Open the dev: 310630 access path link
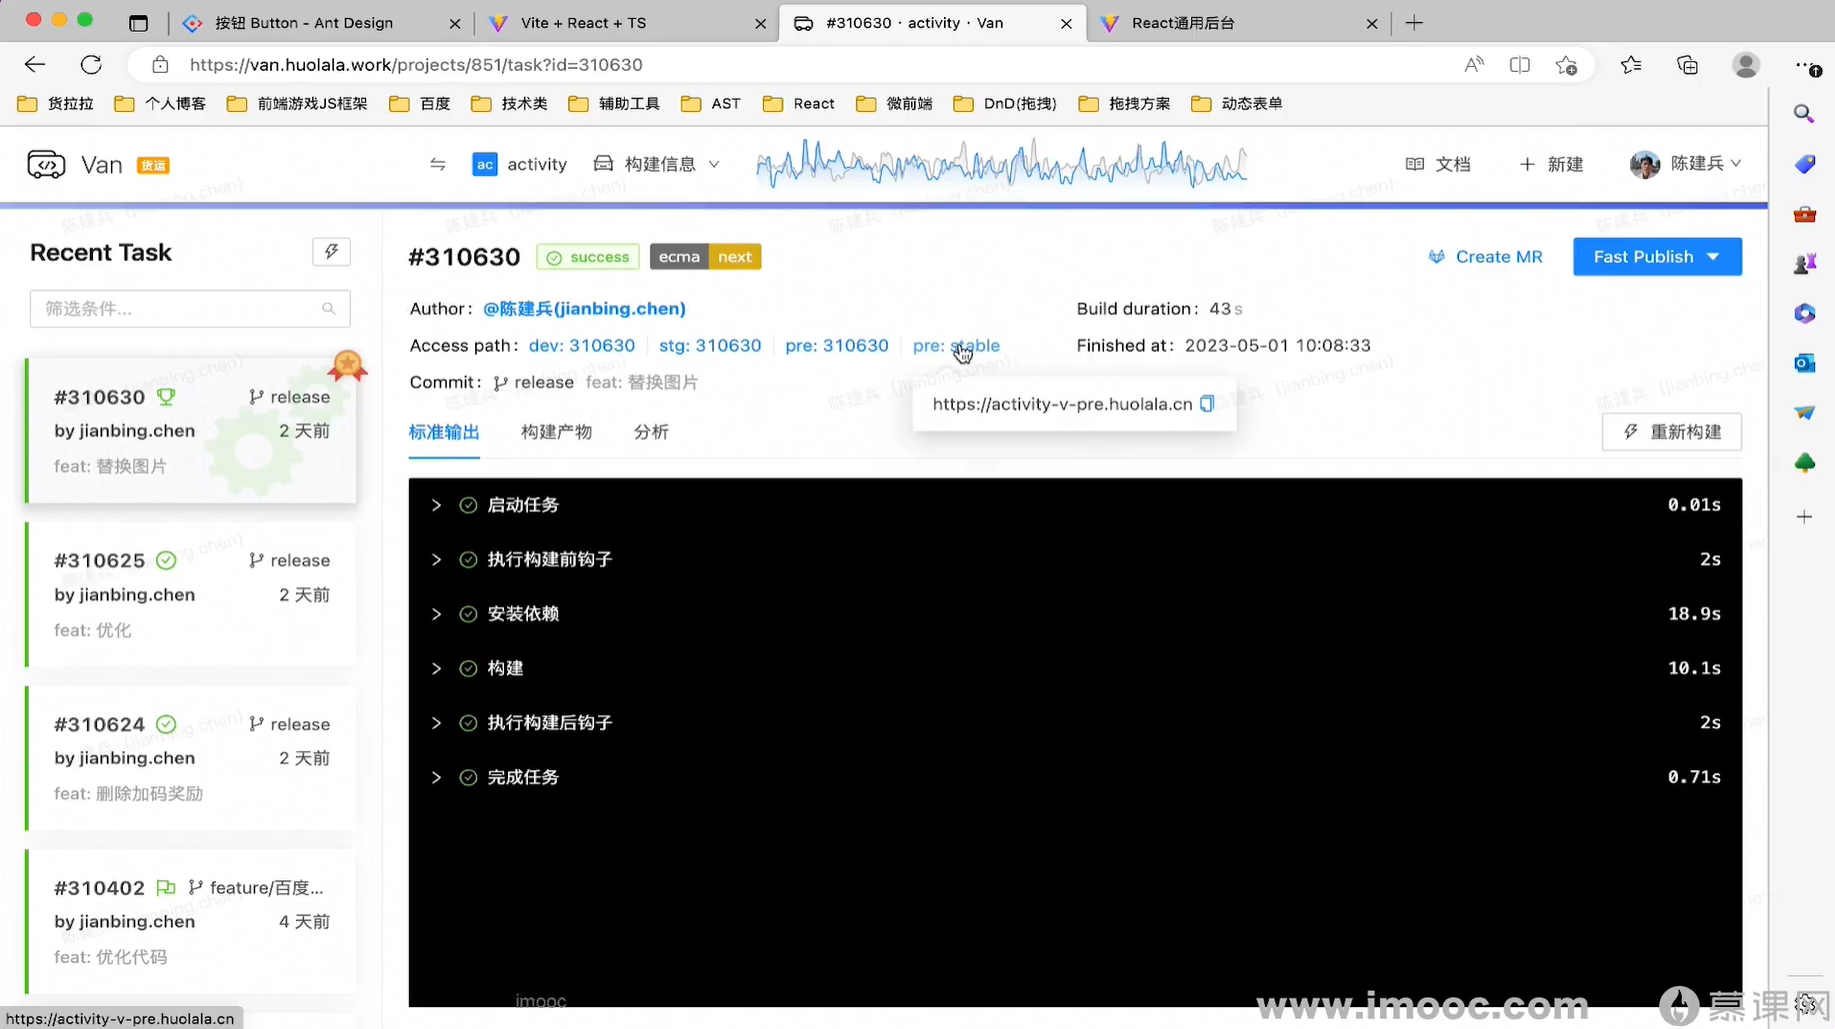This screenshot has width=1835, height=1029. point(582,345)
